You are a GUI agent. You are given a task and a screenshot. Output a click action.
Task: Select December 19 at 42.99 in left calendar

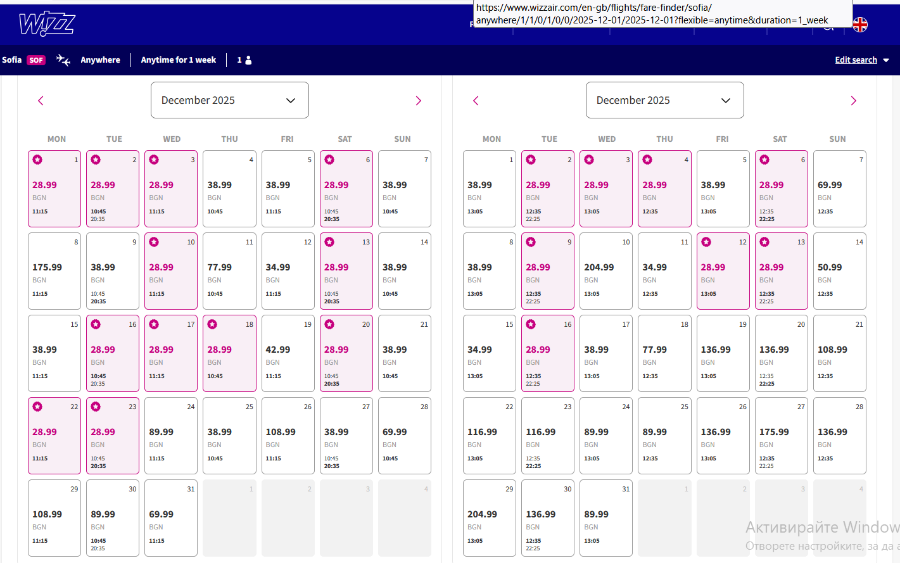[x=288, y=354]
